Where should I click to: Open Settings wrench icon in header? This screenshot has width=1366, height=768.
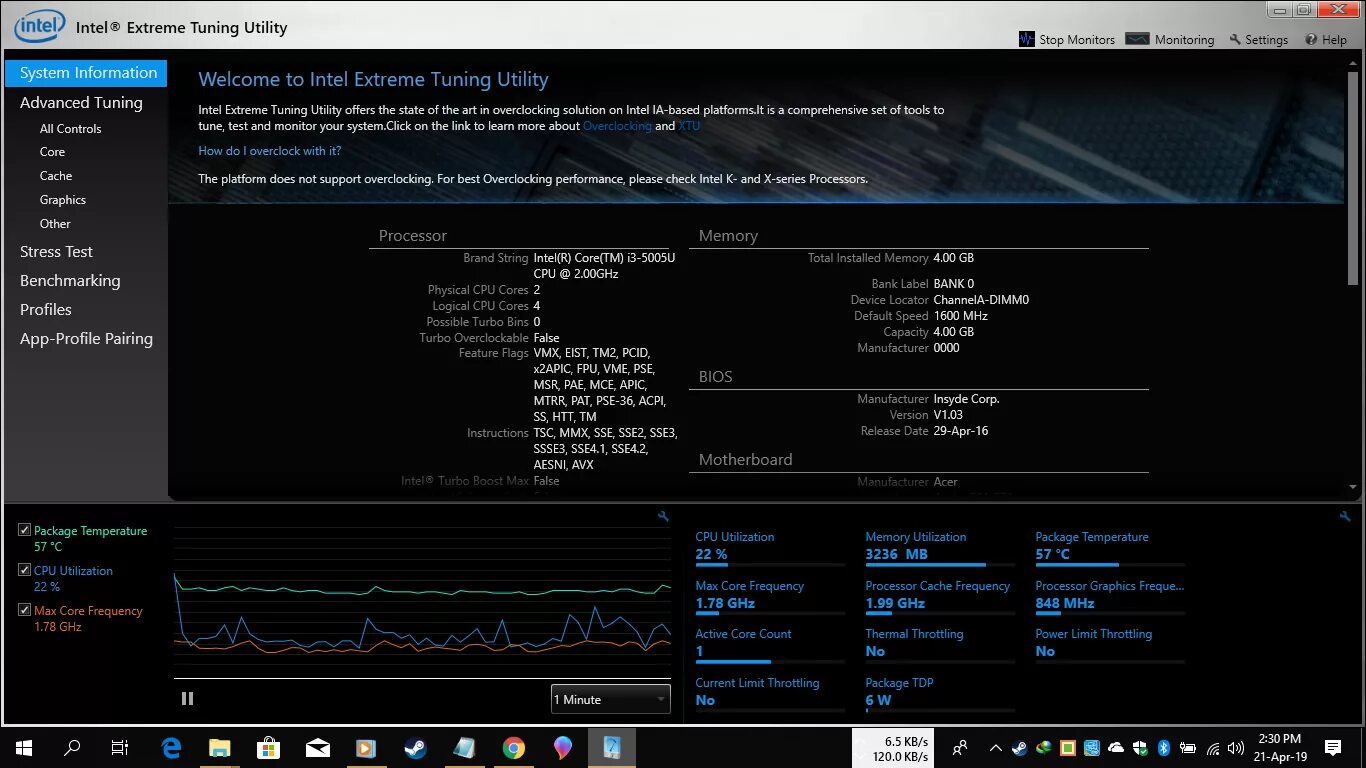pyautogui.click(x=1235, y=39)
